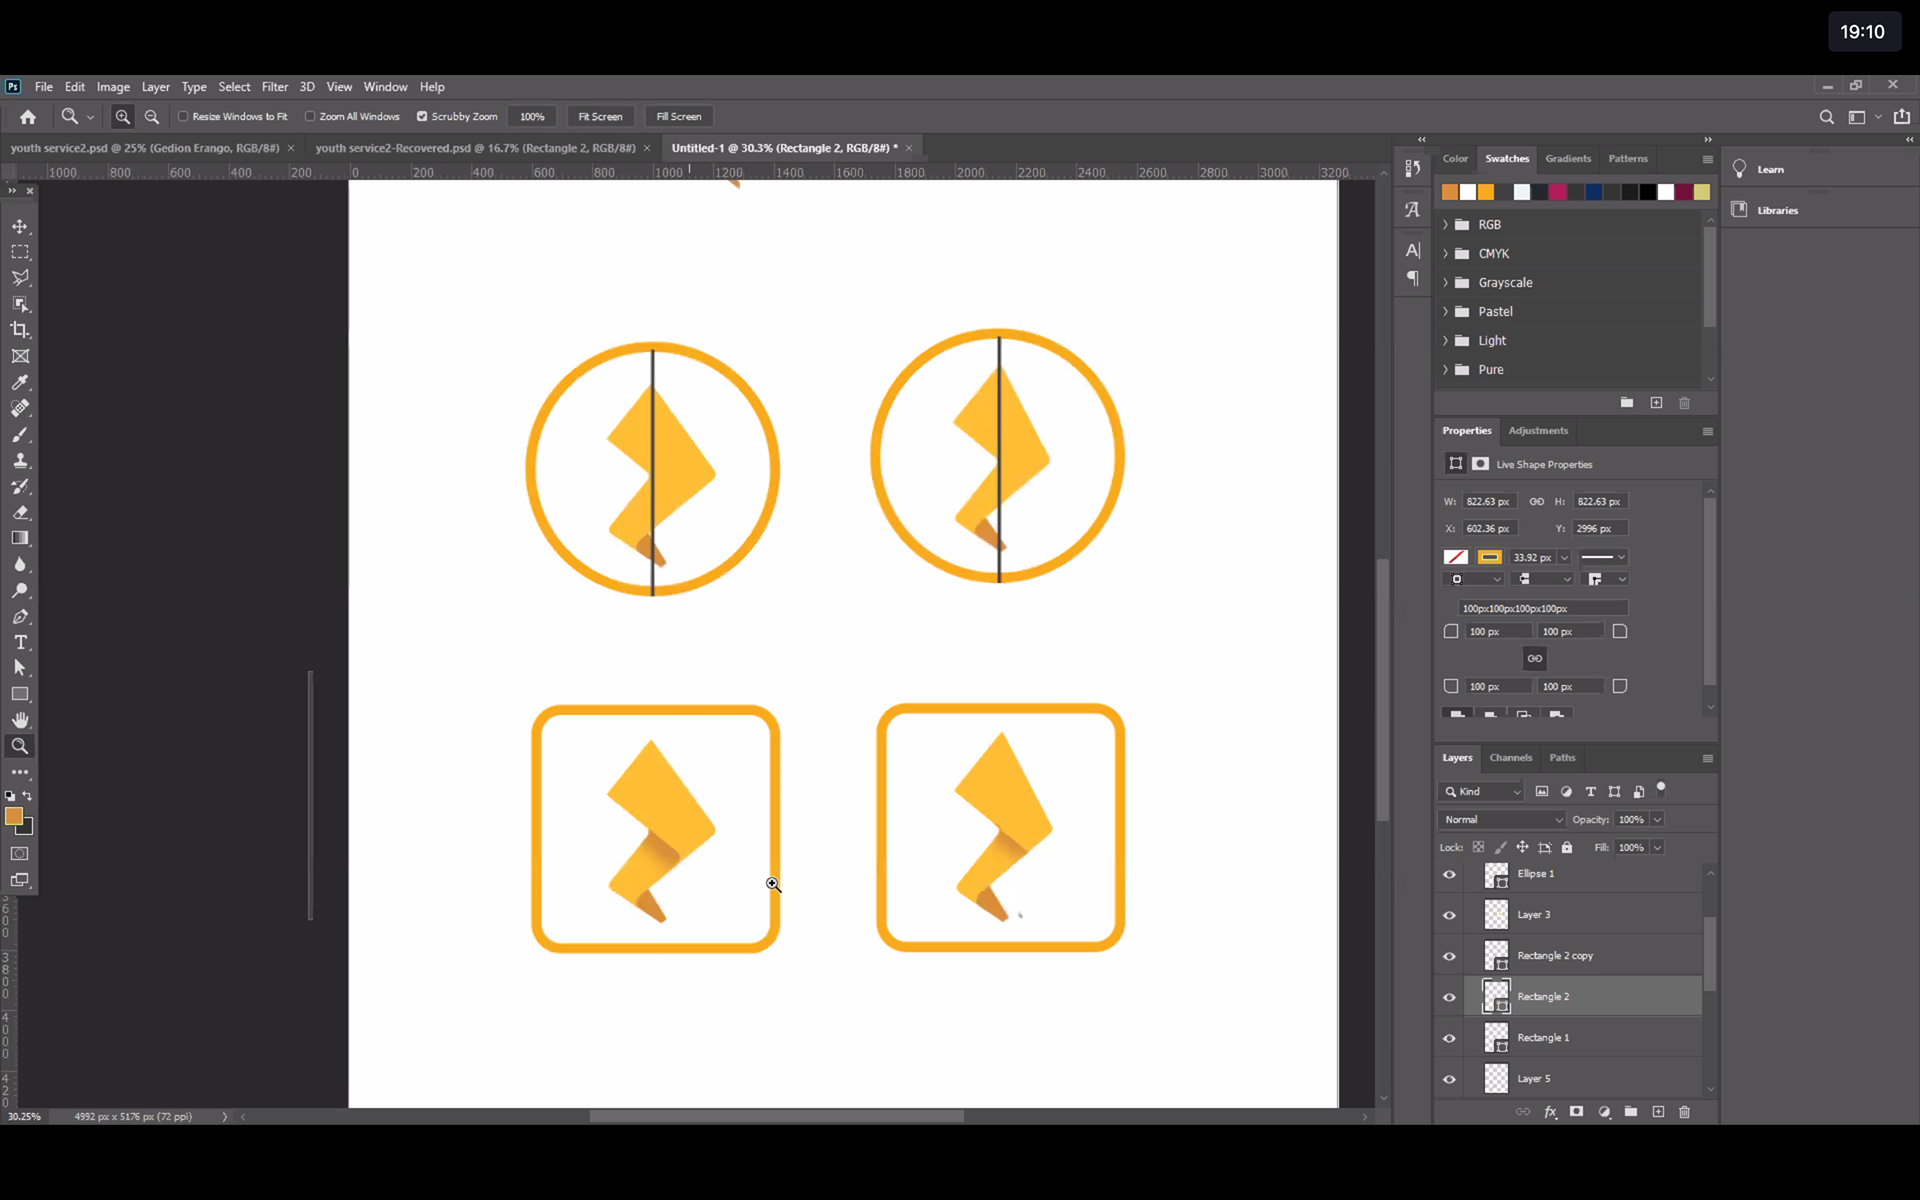1920x1200 pixels.
Task: Switch to youth service2.psd document tab
Action: tap(145, 148)
